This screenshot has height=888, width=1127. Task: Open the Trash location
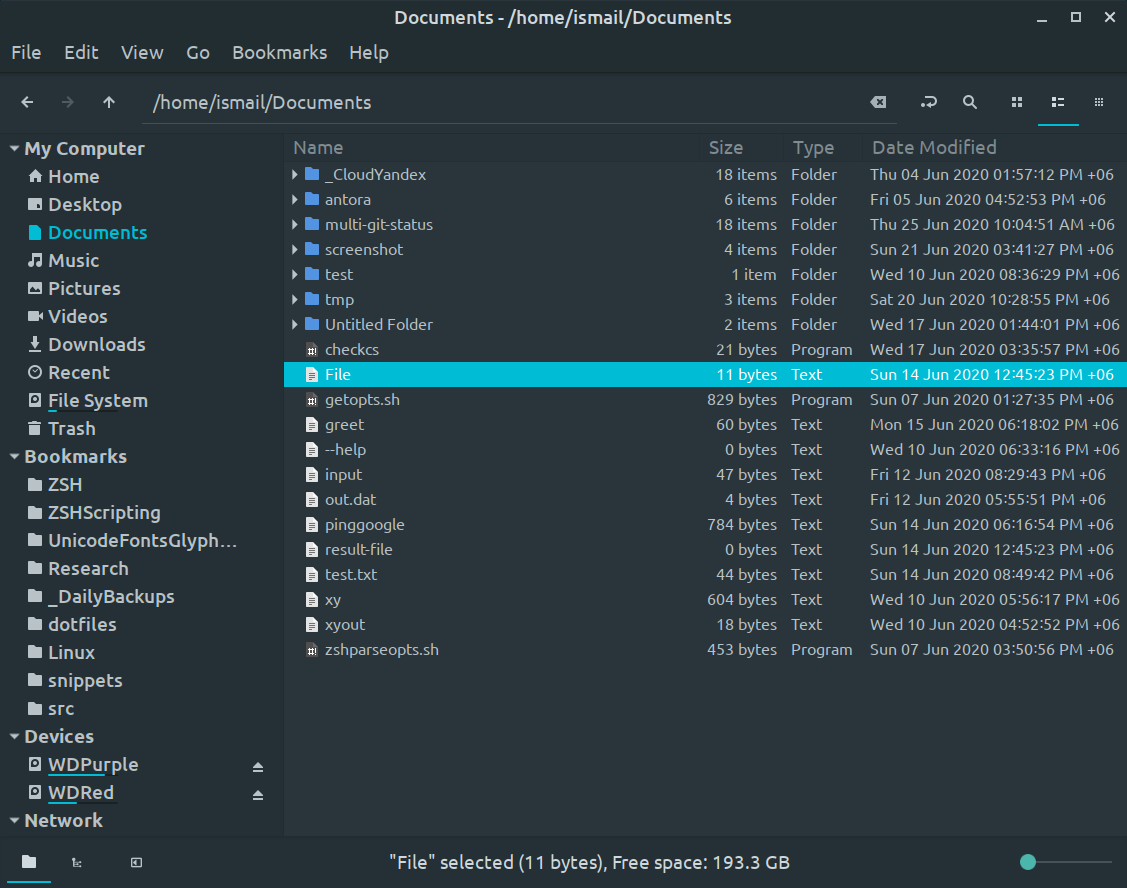pyautogui.click(x=70, y=428)
